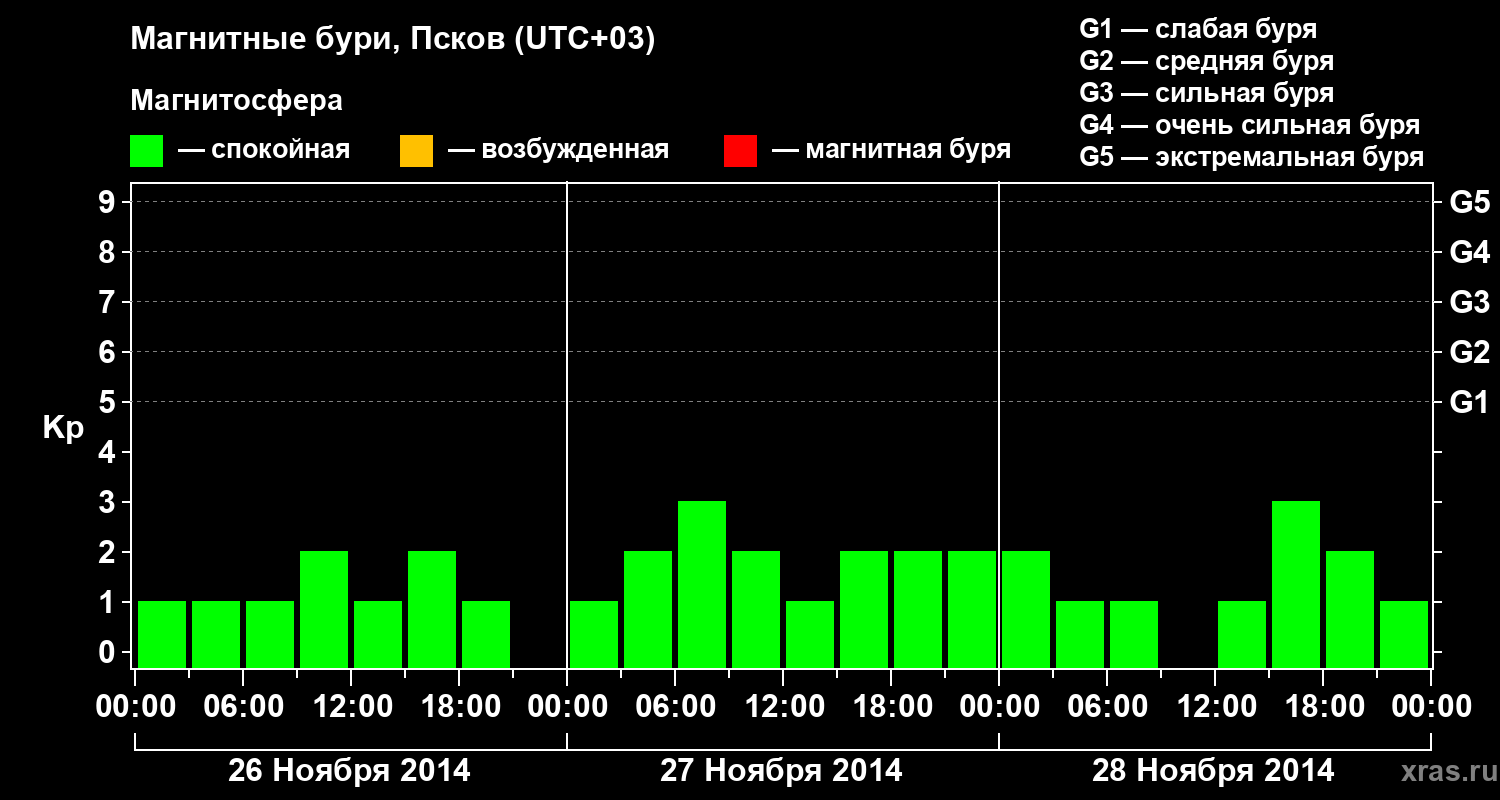Select the 'G5 — экстремальная буря' legend line
Image resolution: width=1500 pixels, height=800 pixels.
[x=1251, y=157]
